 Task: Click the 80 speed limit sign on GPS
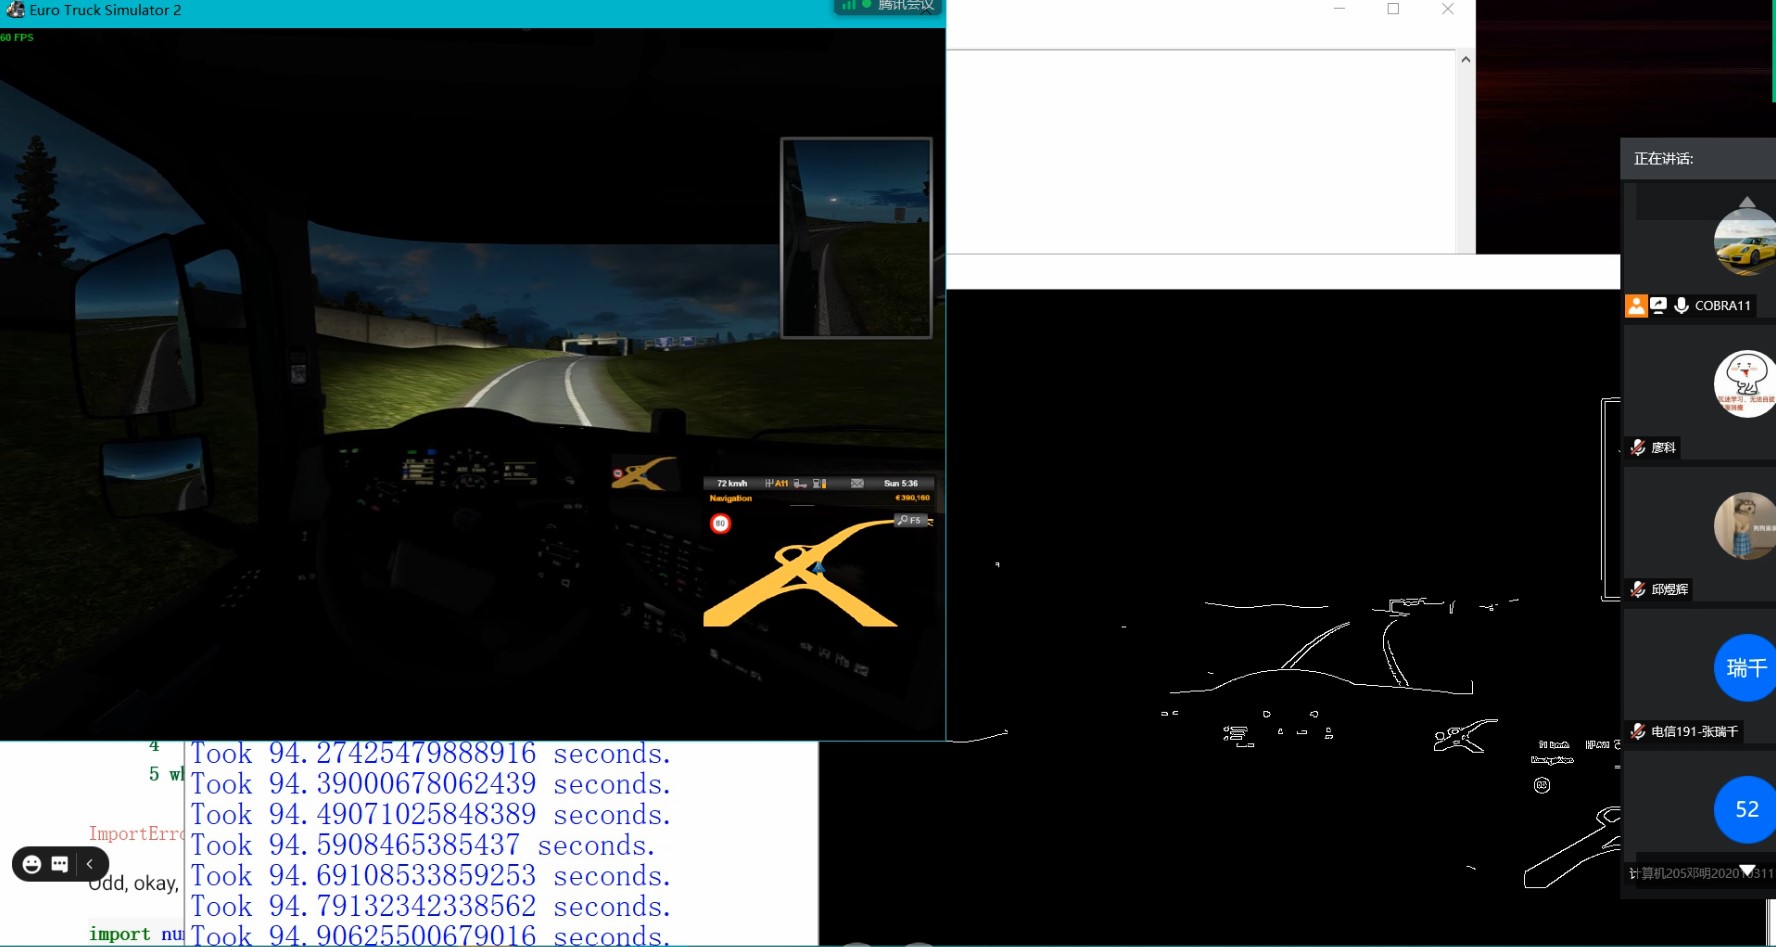pyautogui.click(x=720, y=523)
